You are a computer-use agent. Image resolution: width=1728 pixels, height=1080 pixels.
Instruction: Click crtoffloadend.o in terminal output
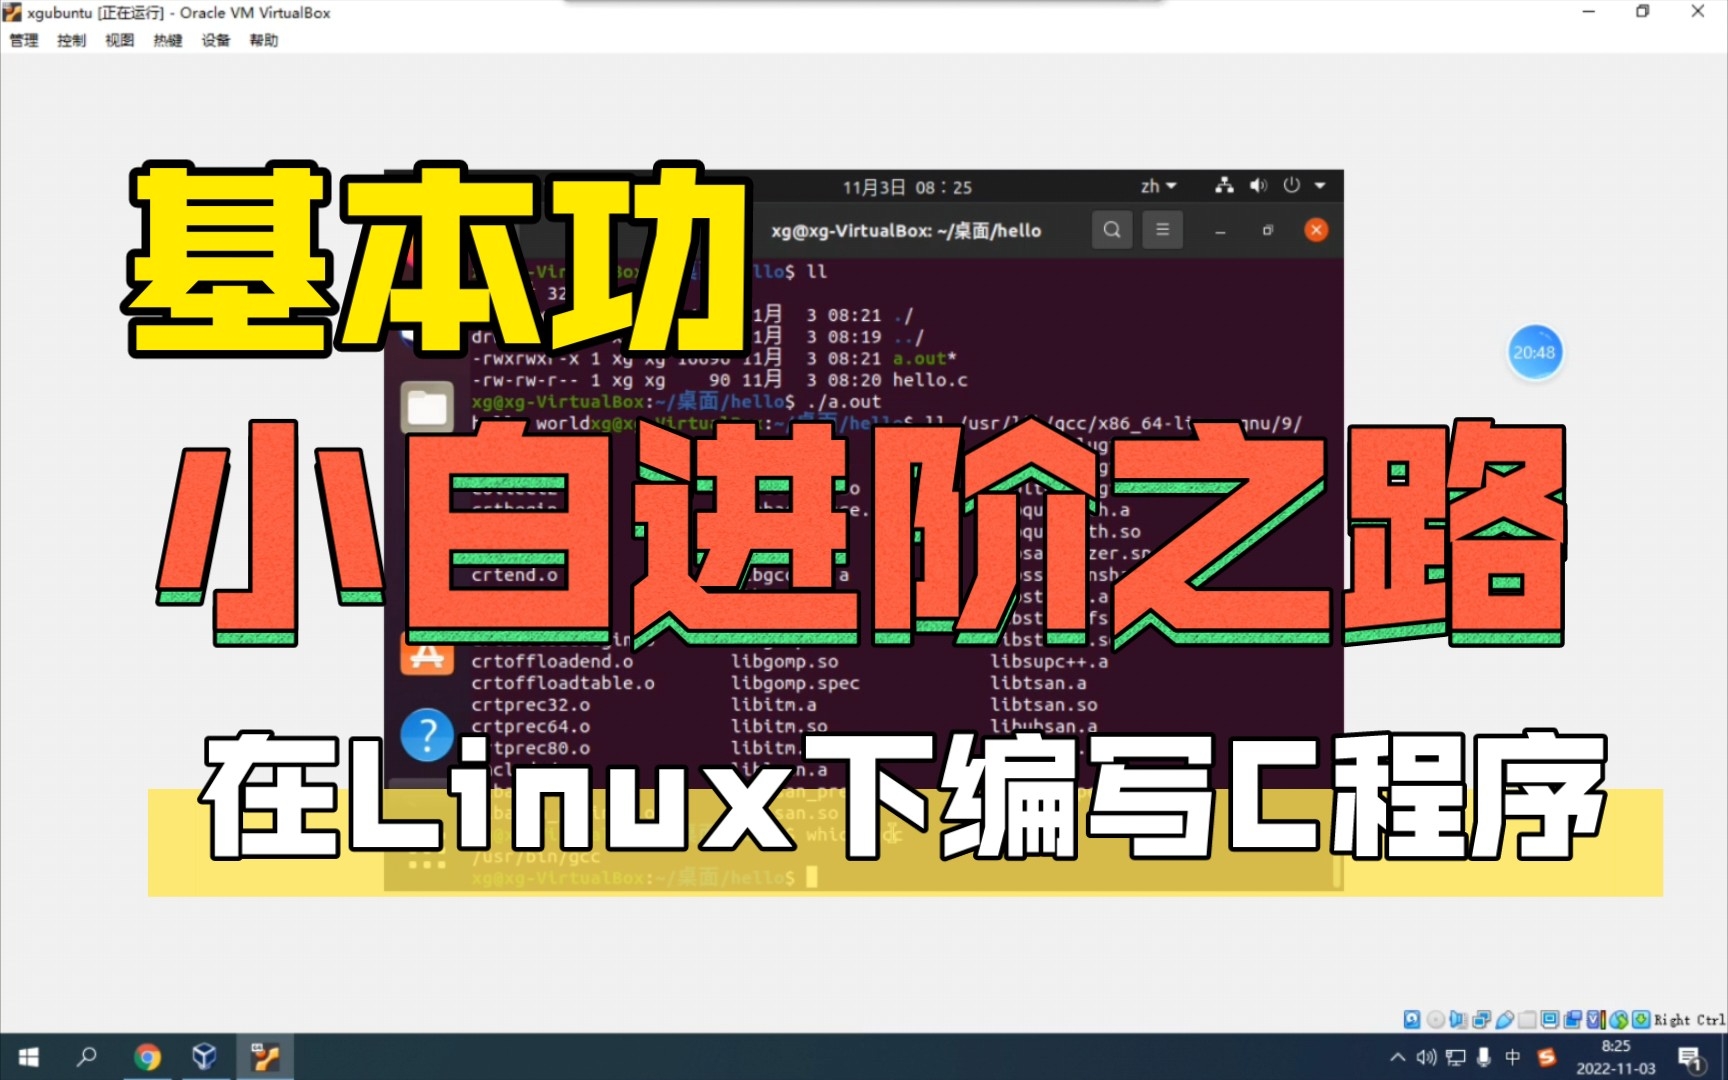coord(552,661)
